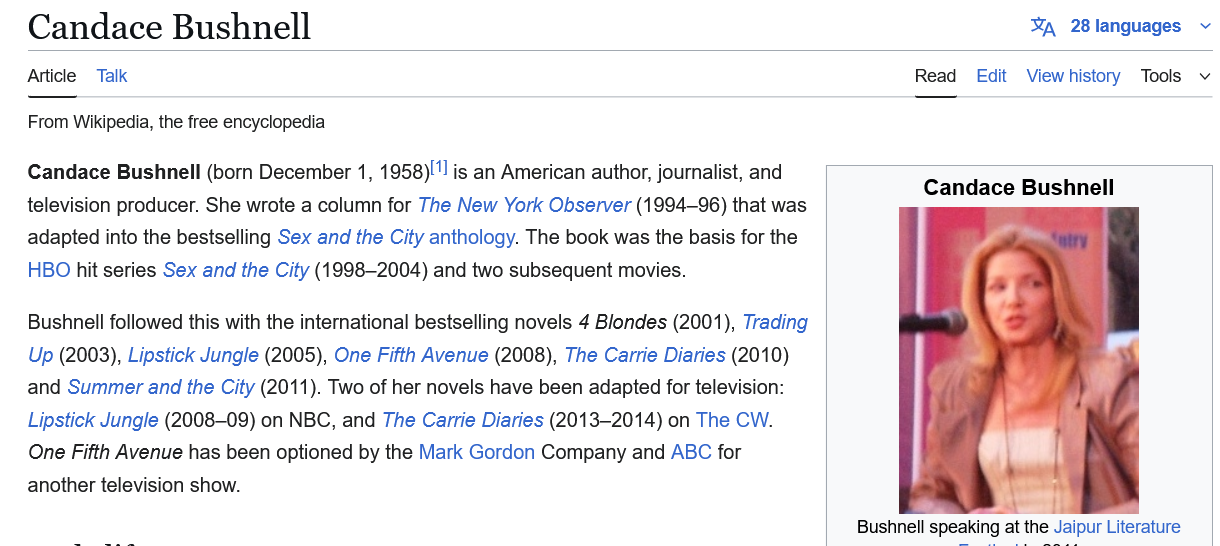Open the ABC network link
Image resolution: width=1220 pixels, height=546 pixels.
pos(691,452)
